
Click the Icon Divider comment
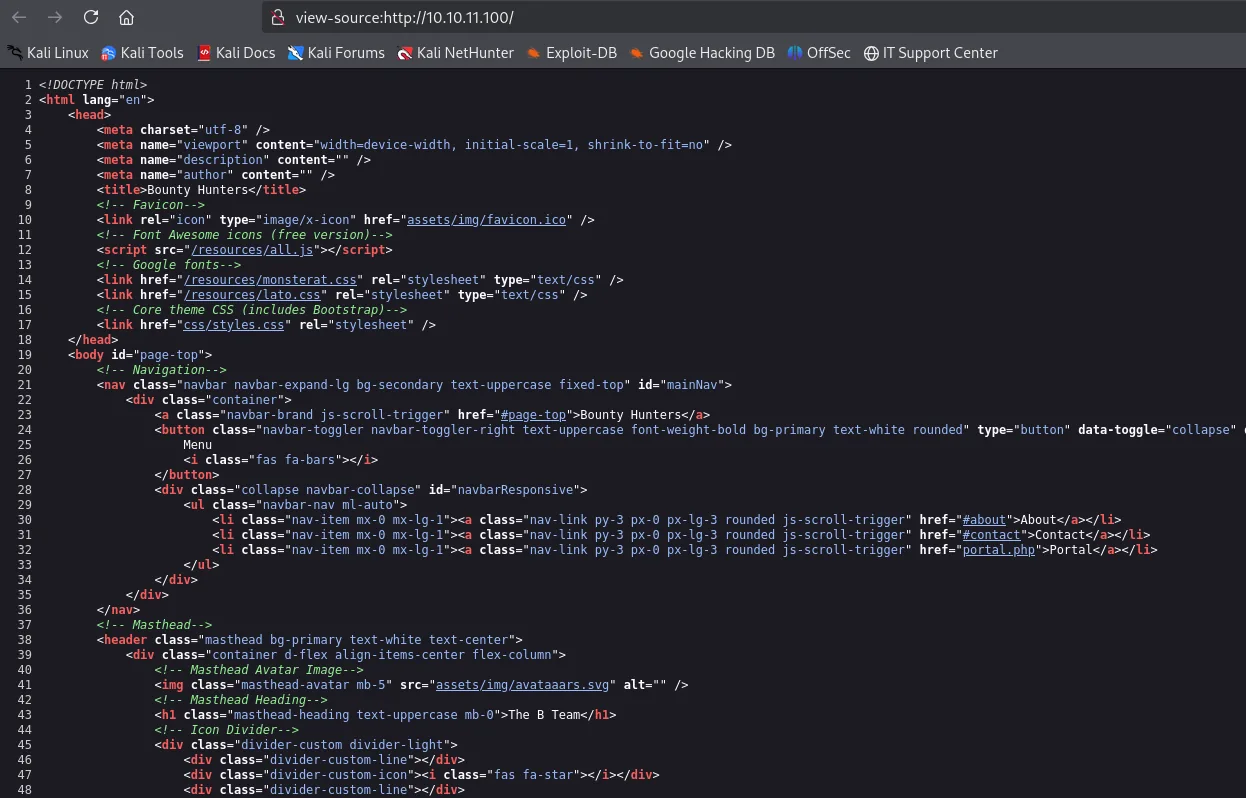pyautogui.click(x=227, y=730)
